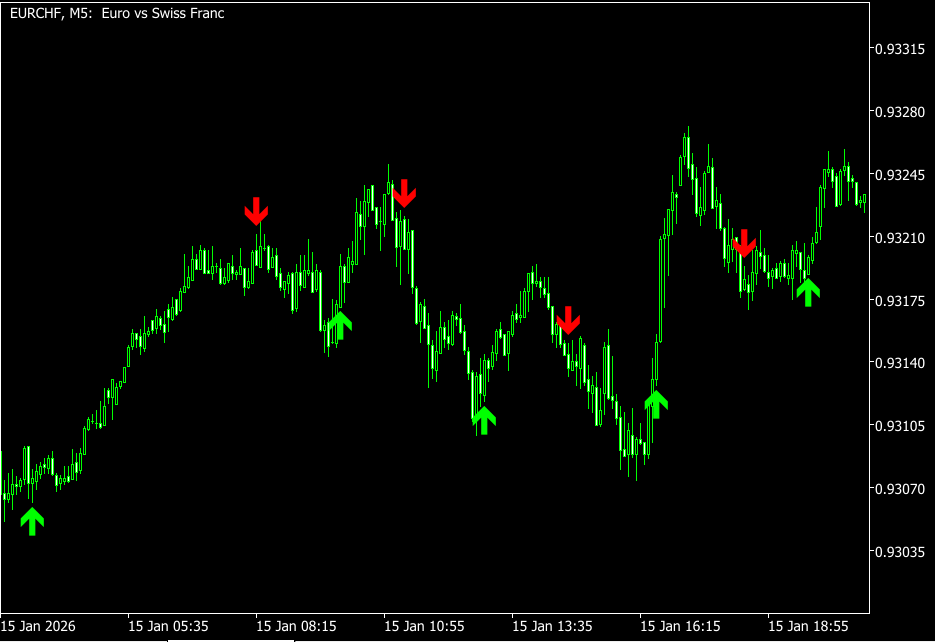
Task: Select the green up arrow just after 16:15
Action: [656, 405]
